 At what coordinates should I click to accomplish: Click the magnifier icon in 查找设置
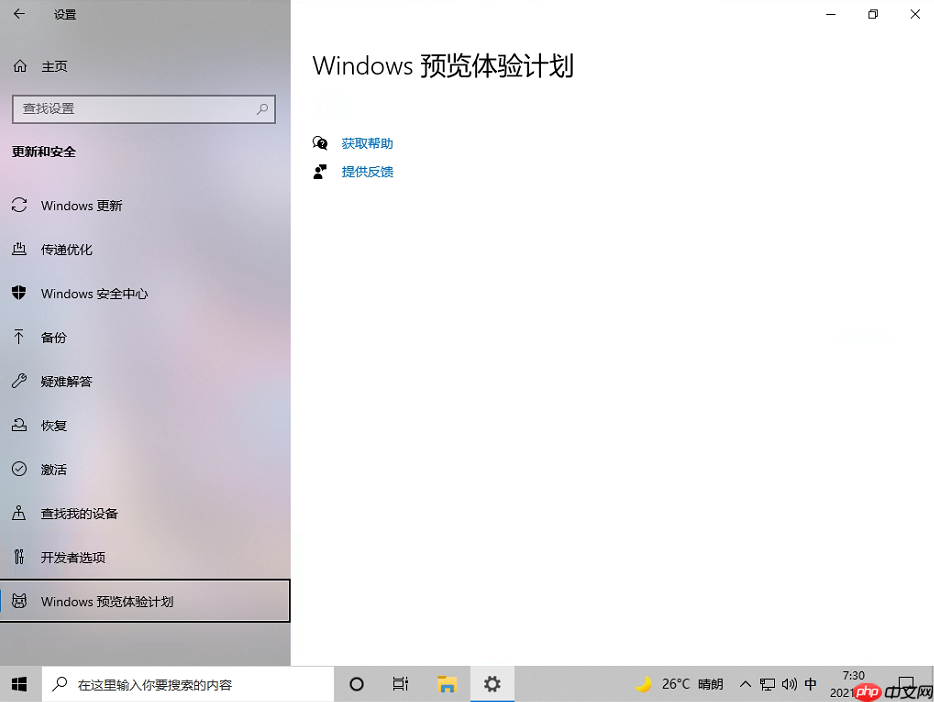click(262, 109)
